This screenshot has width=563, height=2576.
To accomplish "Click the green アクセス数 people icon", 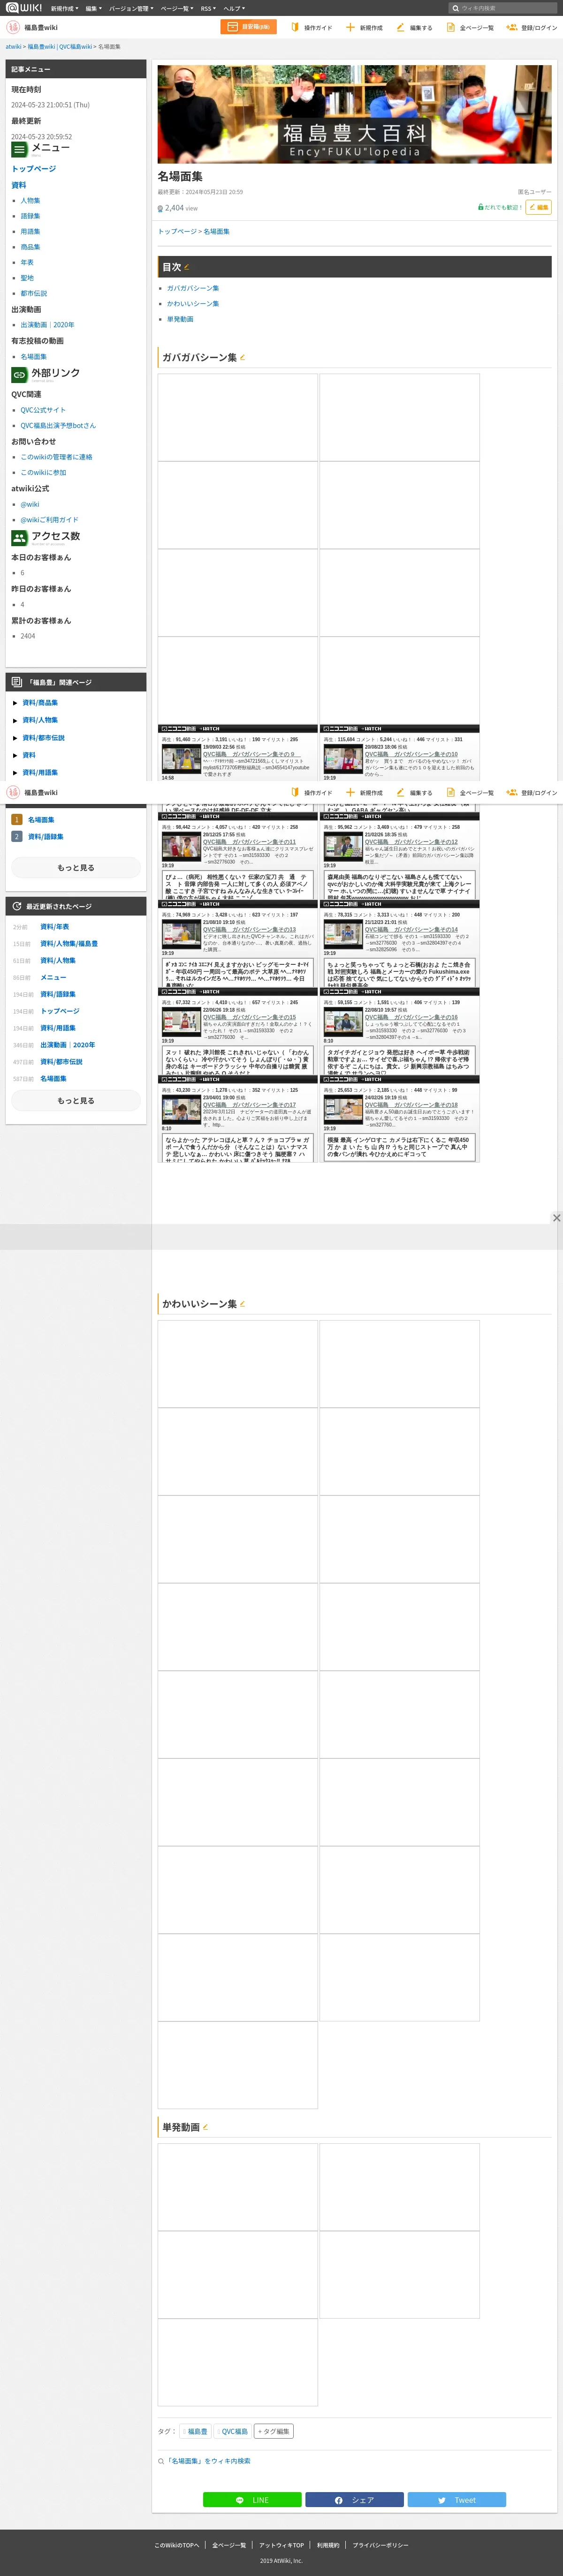I will point(19,537).
